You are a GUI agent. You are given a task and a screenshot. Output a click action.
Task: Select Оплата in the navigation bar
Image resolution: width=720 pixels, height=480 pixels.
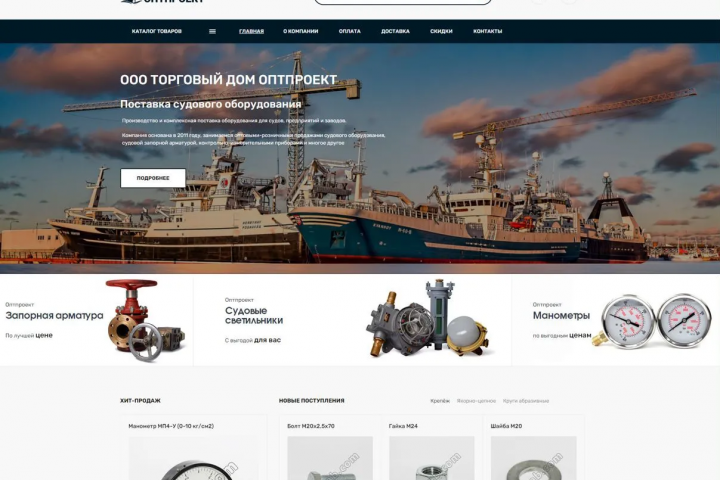(x=349, y=31)
